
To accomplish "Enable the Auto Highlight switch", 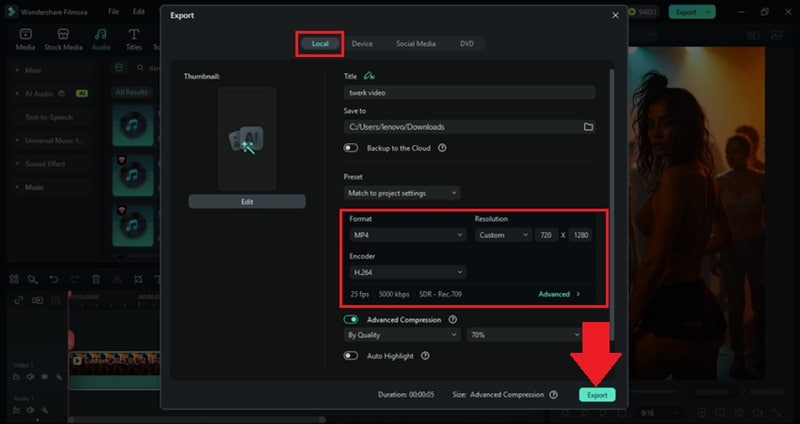I will coord(351,356).
